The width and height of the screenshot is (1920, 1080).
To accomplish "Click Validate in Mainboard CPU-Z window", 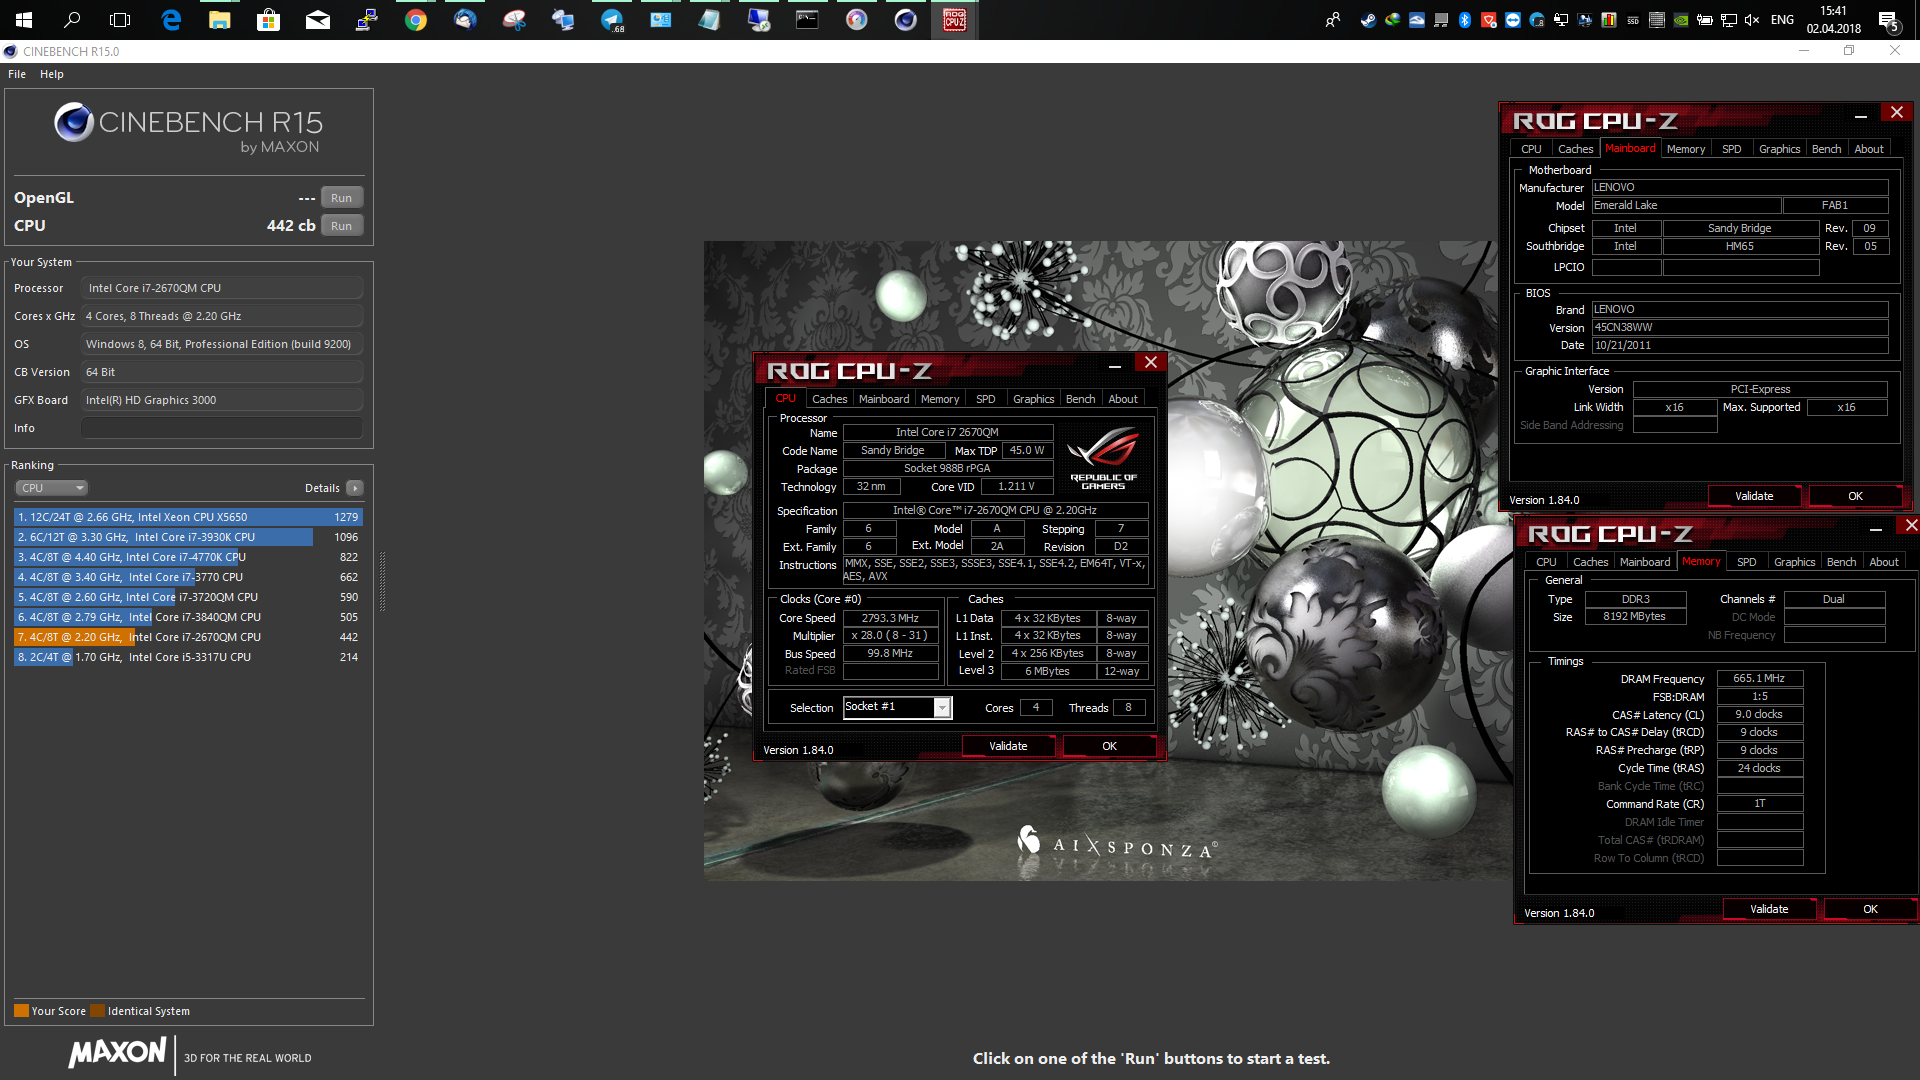I will [x=1754, y=496].
